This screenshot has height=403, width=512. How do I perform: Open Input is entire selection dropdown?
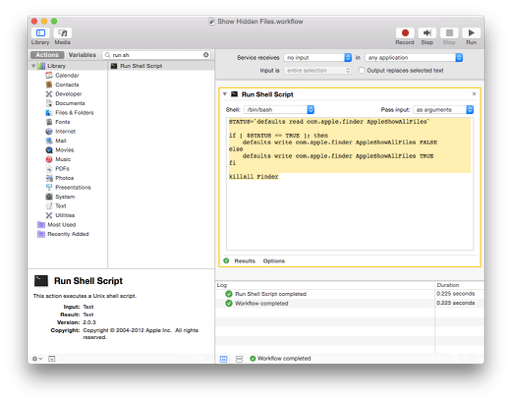pyautogui.click(x=318, y=71)
